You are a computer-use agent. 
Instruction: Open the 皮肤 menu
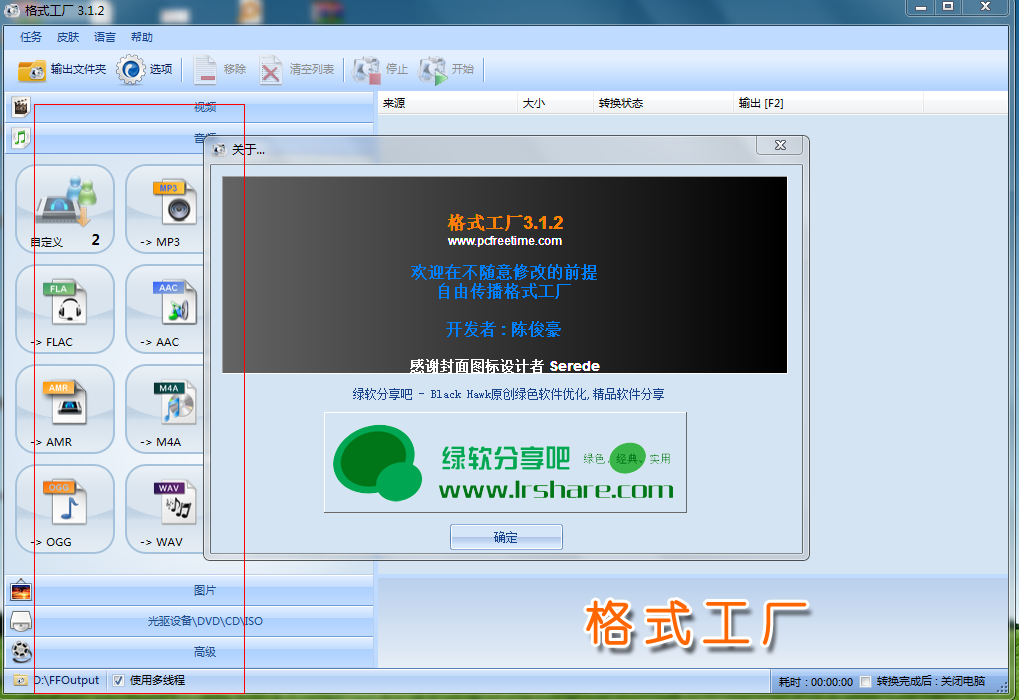tap(68, 37)
